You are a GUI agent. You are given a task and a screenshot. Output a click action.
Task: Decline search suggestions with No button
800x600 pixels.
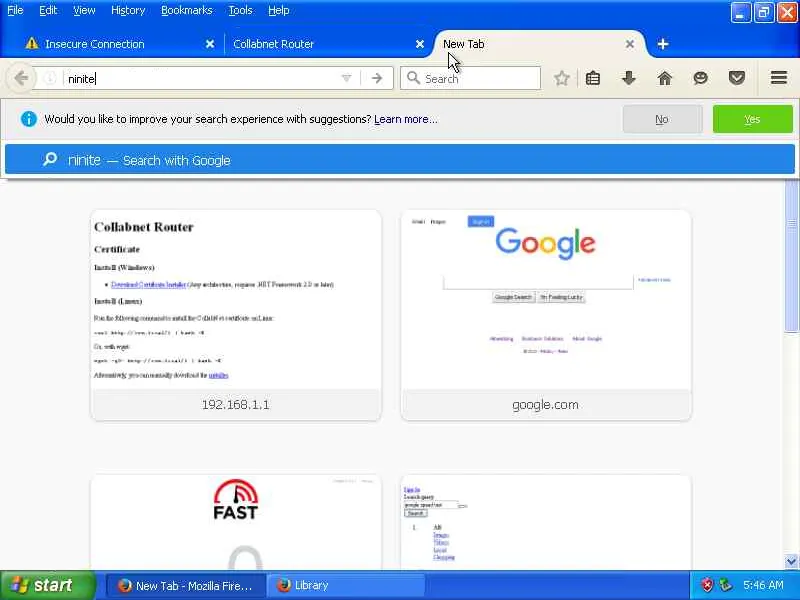pyautogui.click(x=662, y=119)
